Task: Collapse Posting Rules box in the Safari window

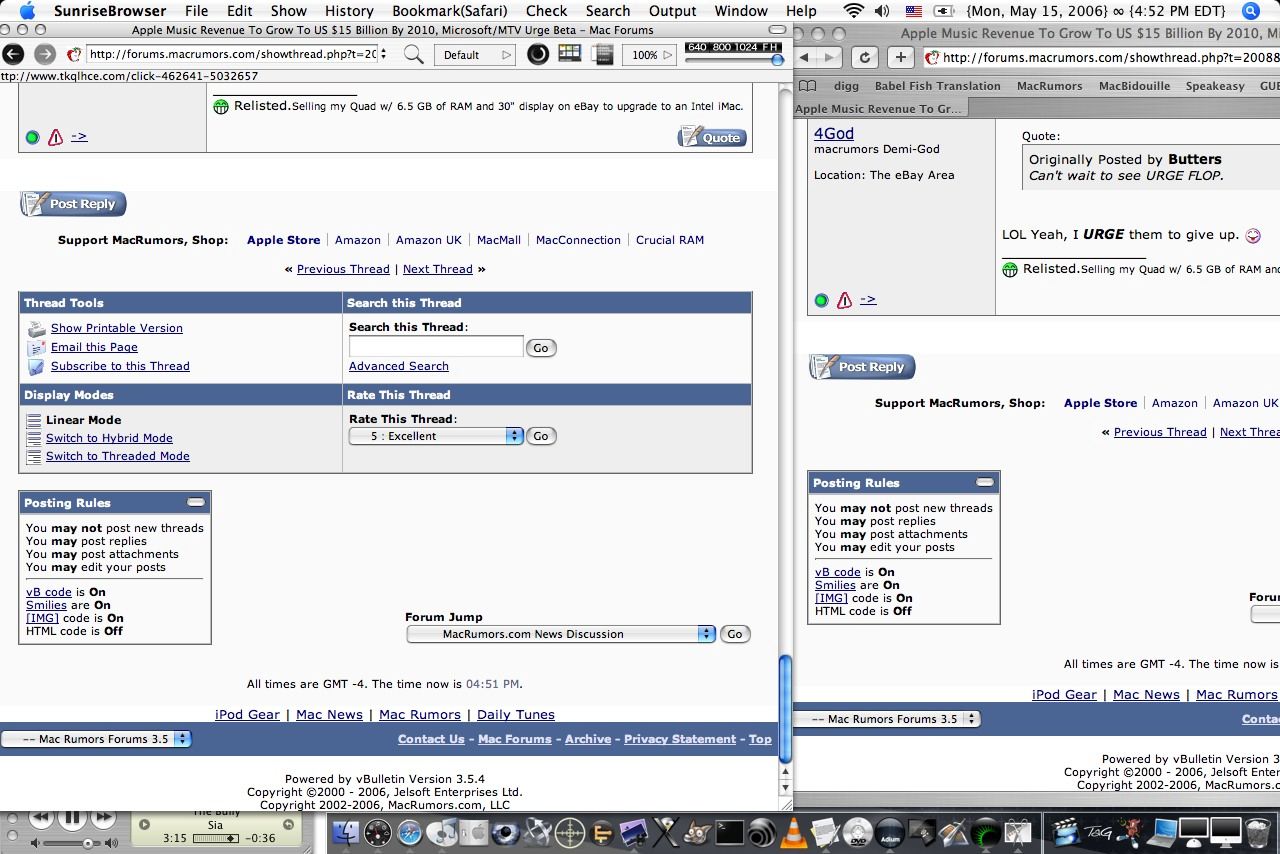Action: tap(985, 482)
